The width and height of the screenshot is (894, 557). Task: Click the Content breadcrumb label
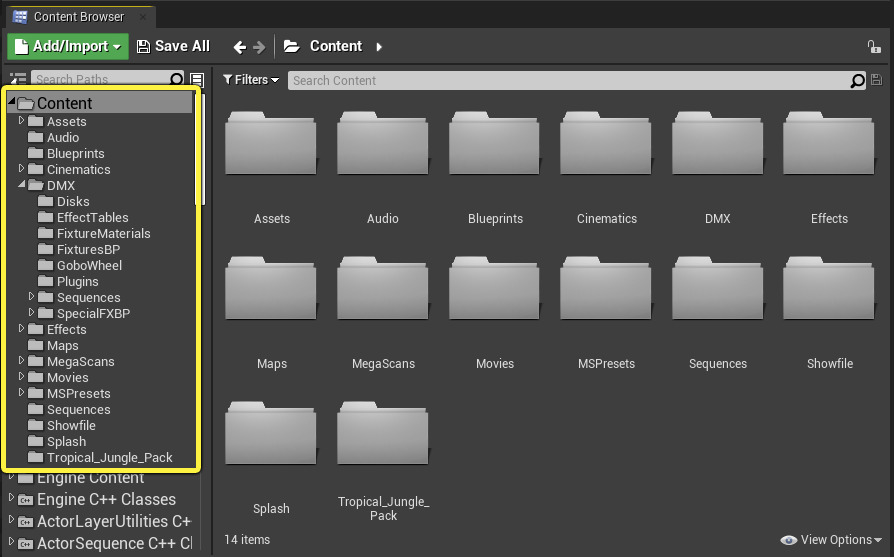(336, 46)
